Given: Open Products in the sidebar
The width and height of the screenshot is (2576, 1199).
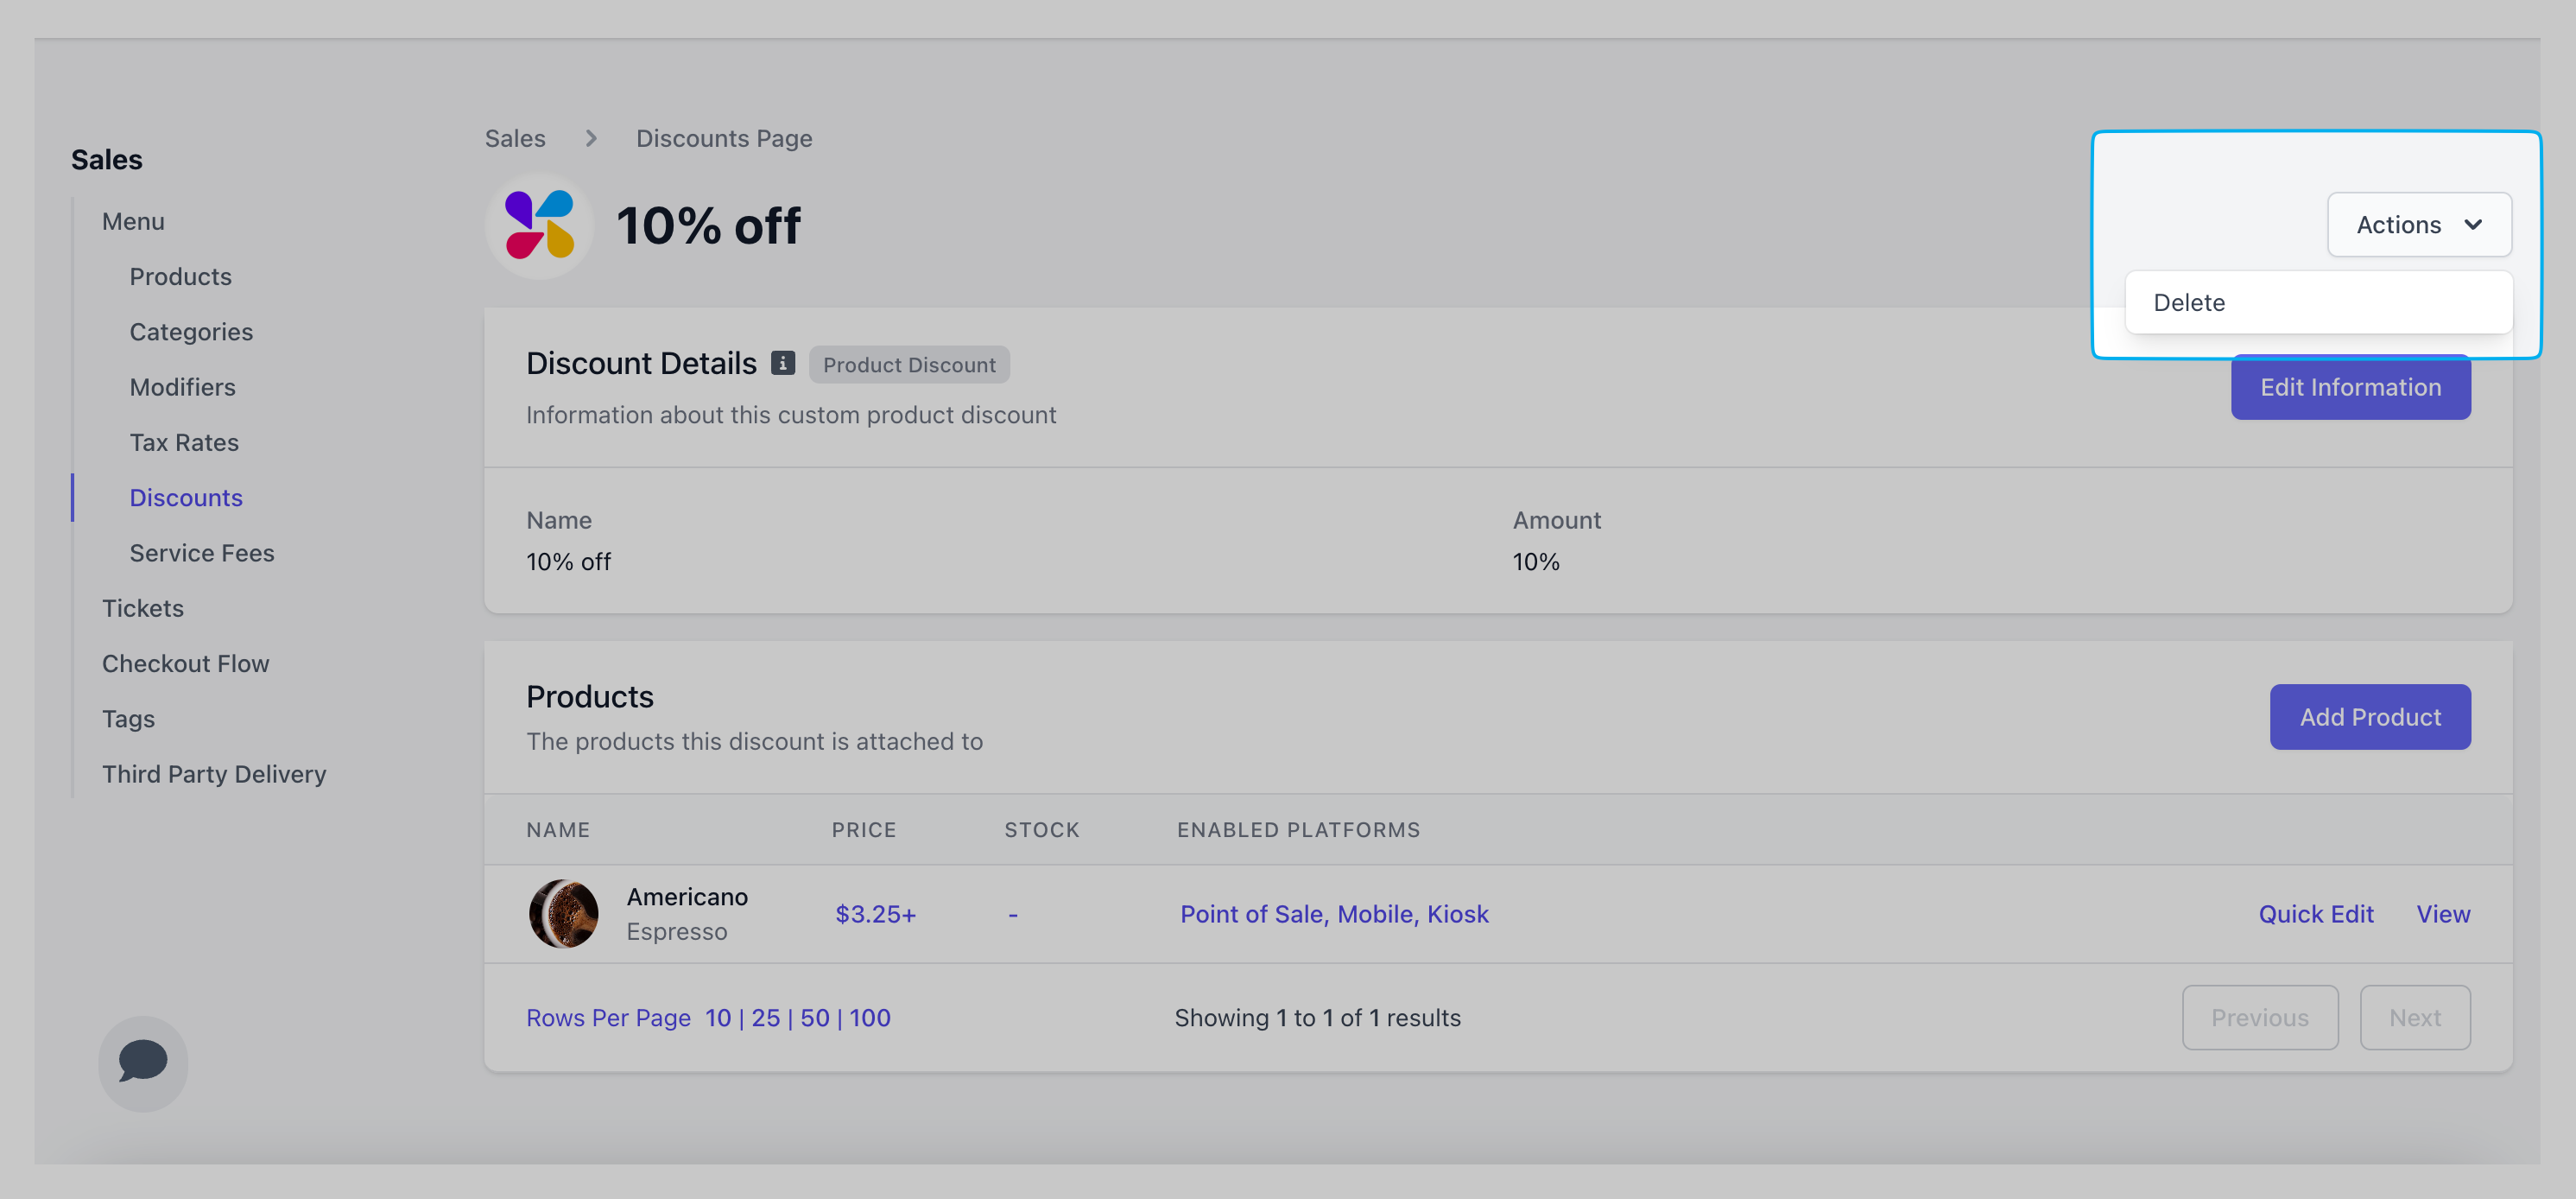Looking at the screenshot, I should click(x=180, y=277).
